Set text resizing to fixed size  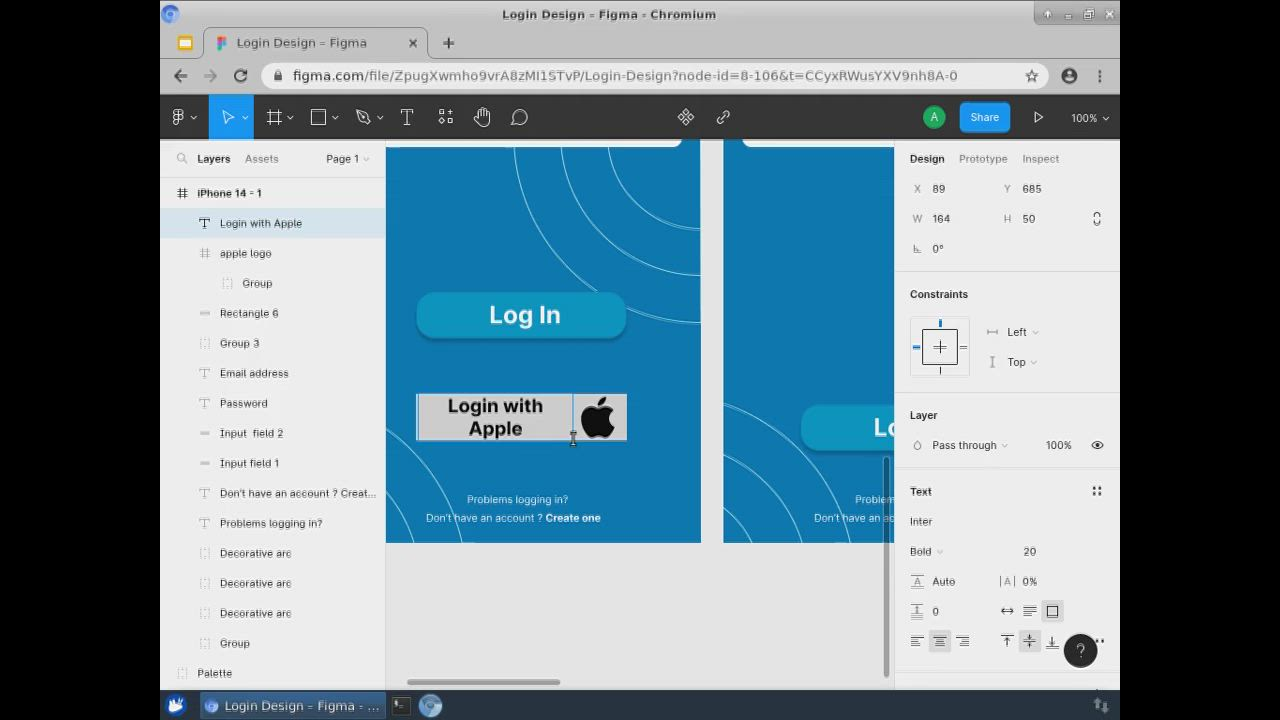tap(1052, 611)
